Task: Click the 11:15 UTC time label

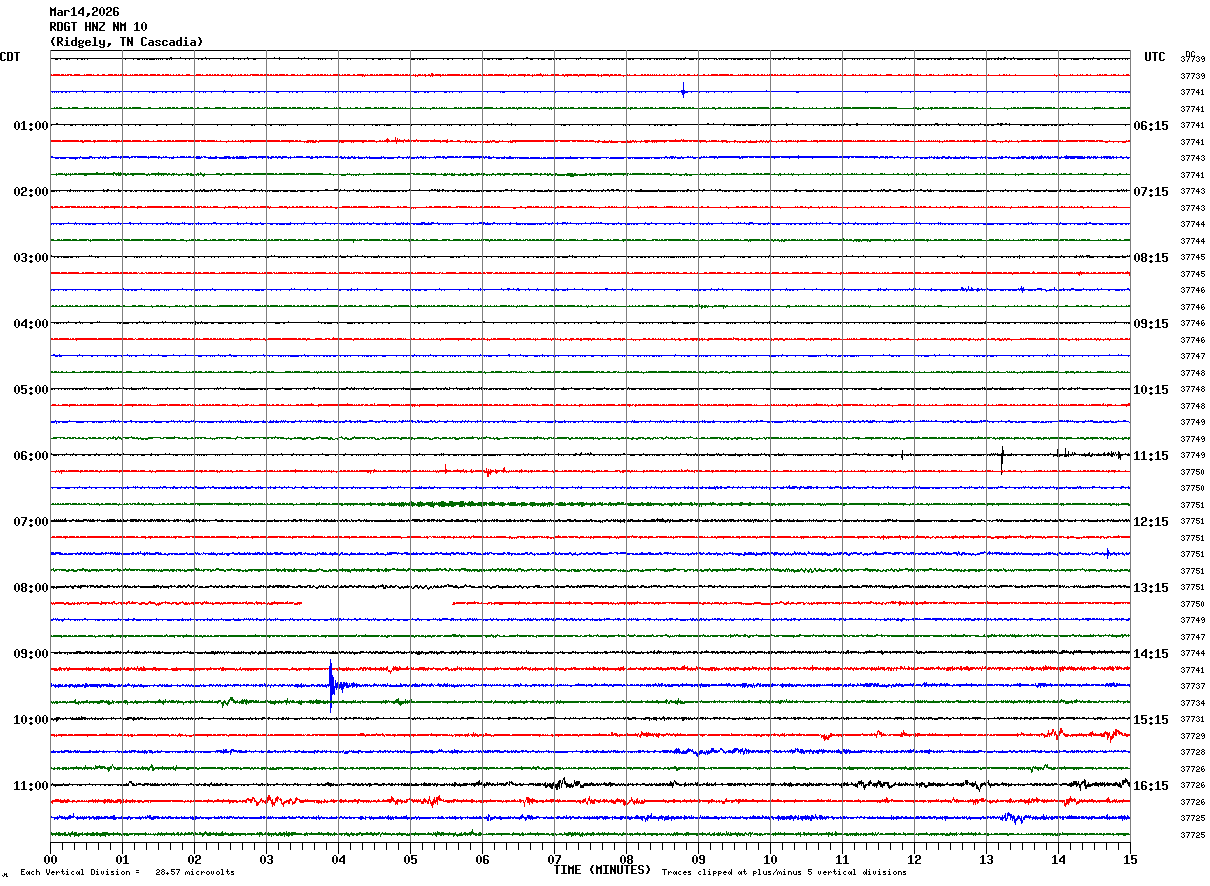Action: 1150,456
